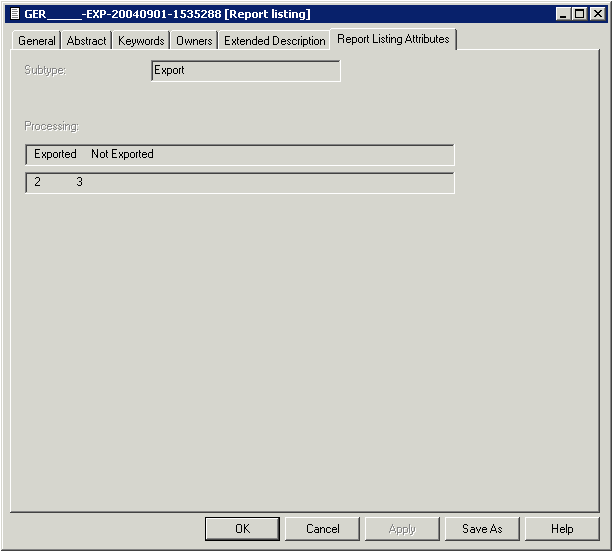Click the Subtype field containing Export
This screenshot has height=551, width=612.
(245, 71)
